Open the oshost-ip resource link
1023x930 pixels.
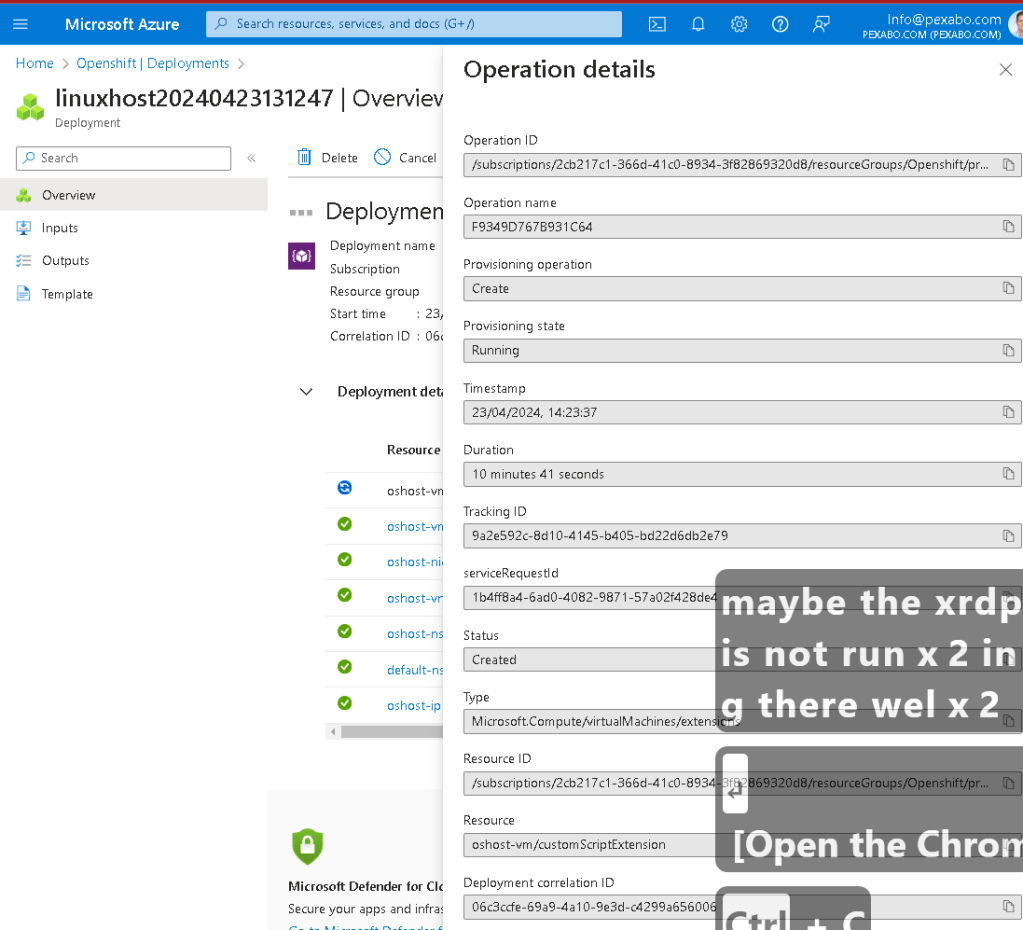pyautogui.click(x=414, y=705)
